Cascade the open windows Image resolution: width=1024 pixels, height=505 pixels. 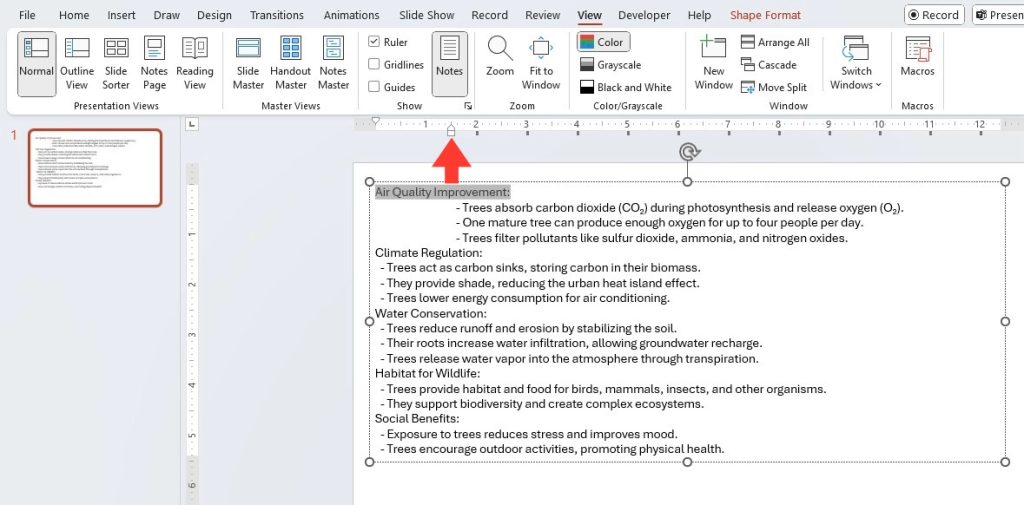769,65
